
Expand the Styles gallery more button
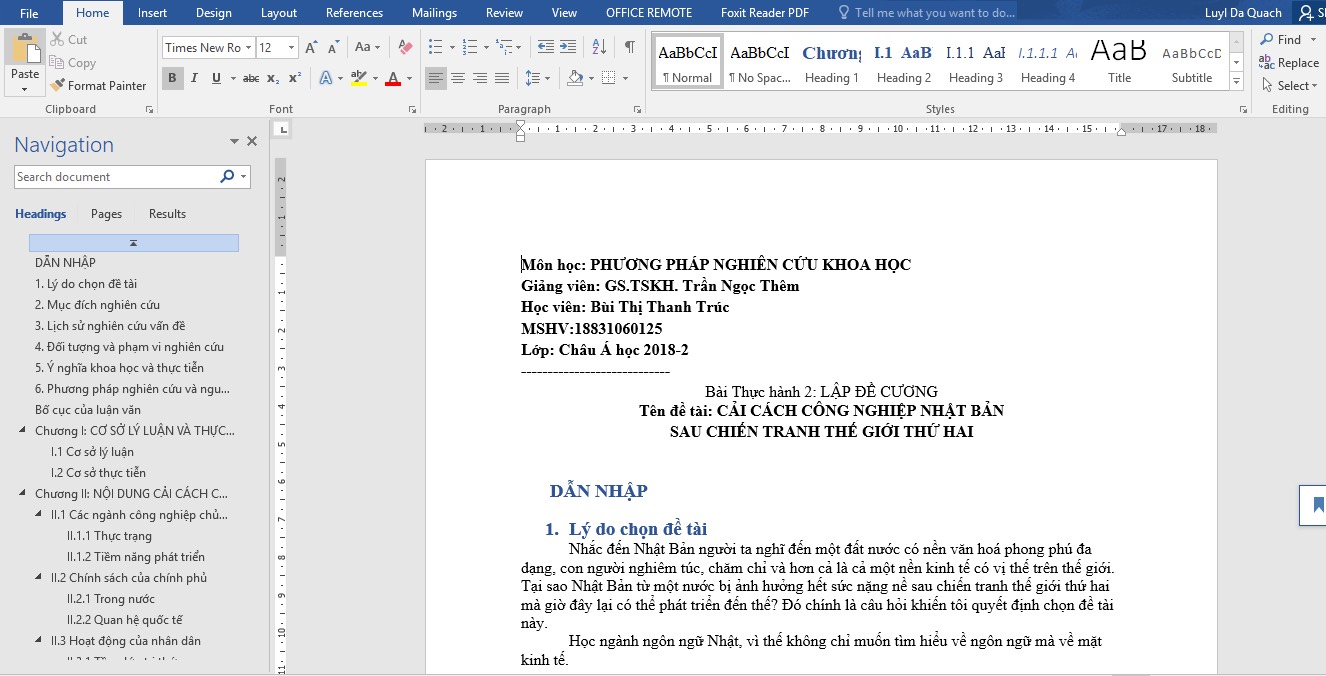coord(1237,84)
